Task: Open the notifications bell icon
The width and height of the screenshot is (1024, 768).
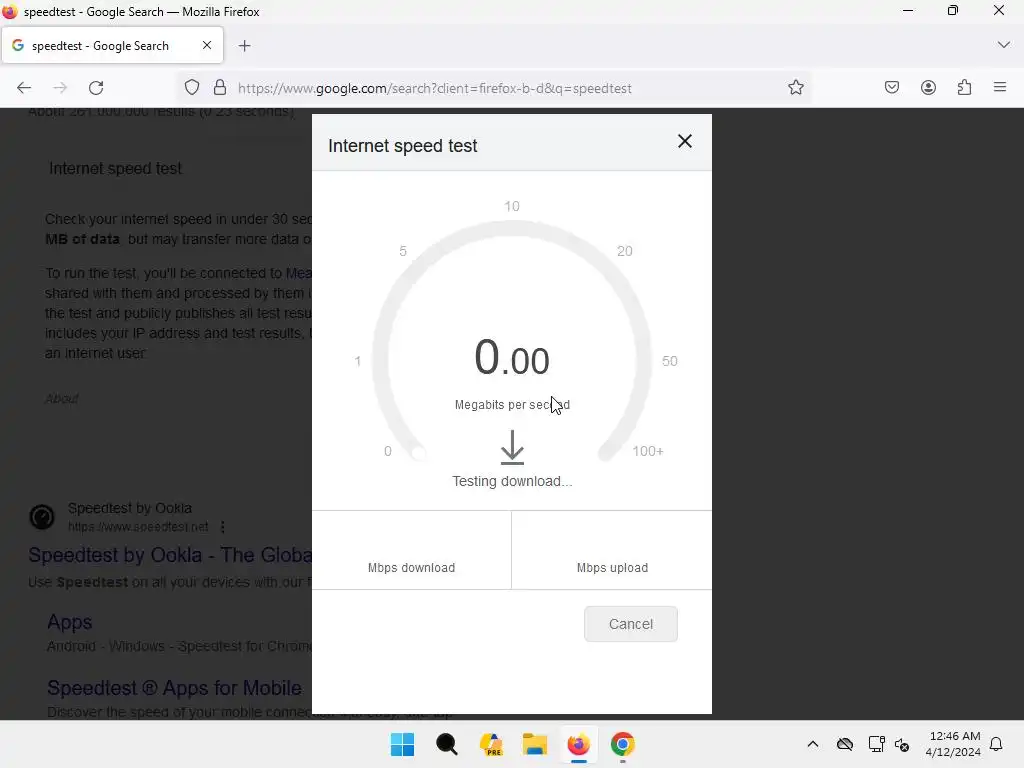Action: (996, 744)
